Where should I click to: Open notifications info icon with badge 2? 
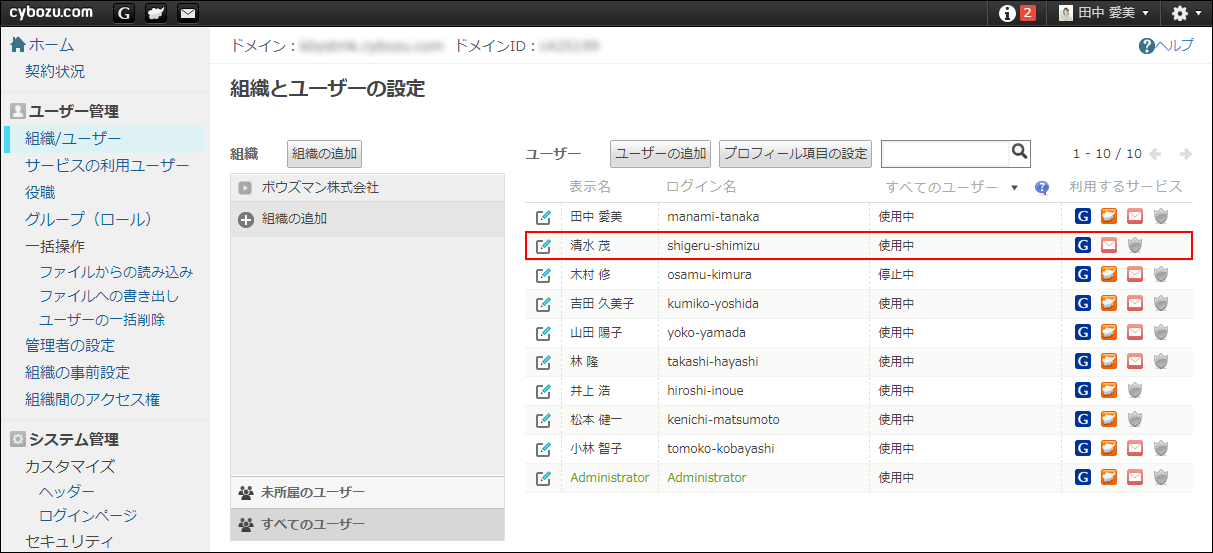pyautogui.click(x=1016, y=13)
